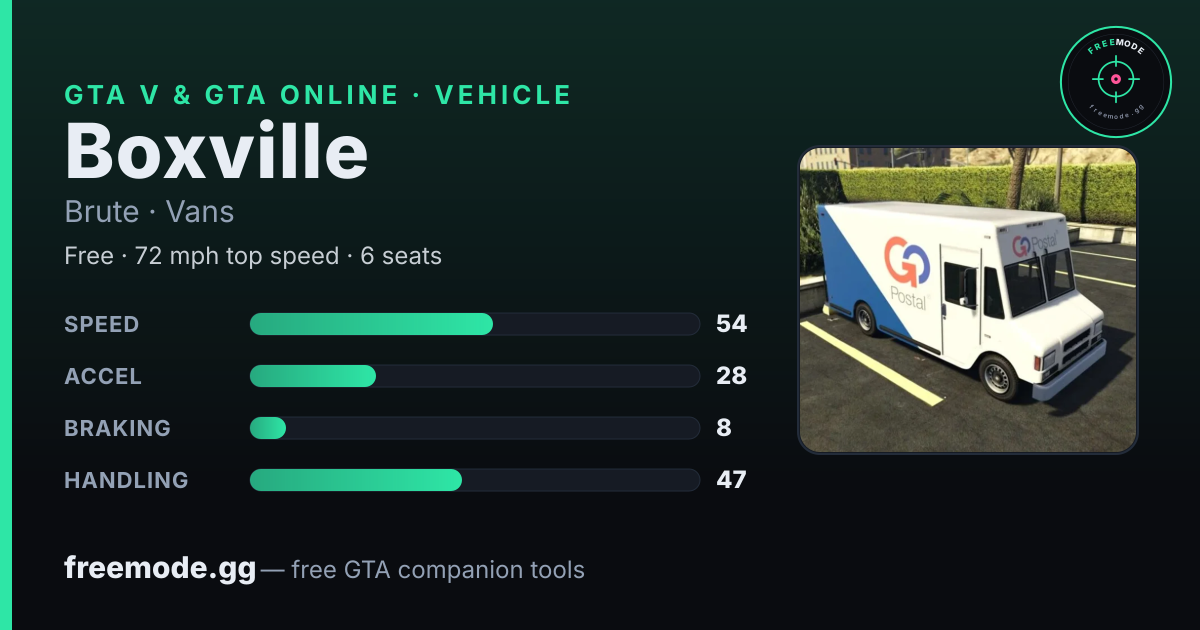1200x630 pixels.
Task: Click the braking value 8
Action: [724, 428]
